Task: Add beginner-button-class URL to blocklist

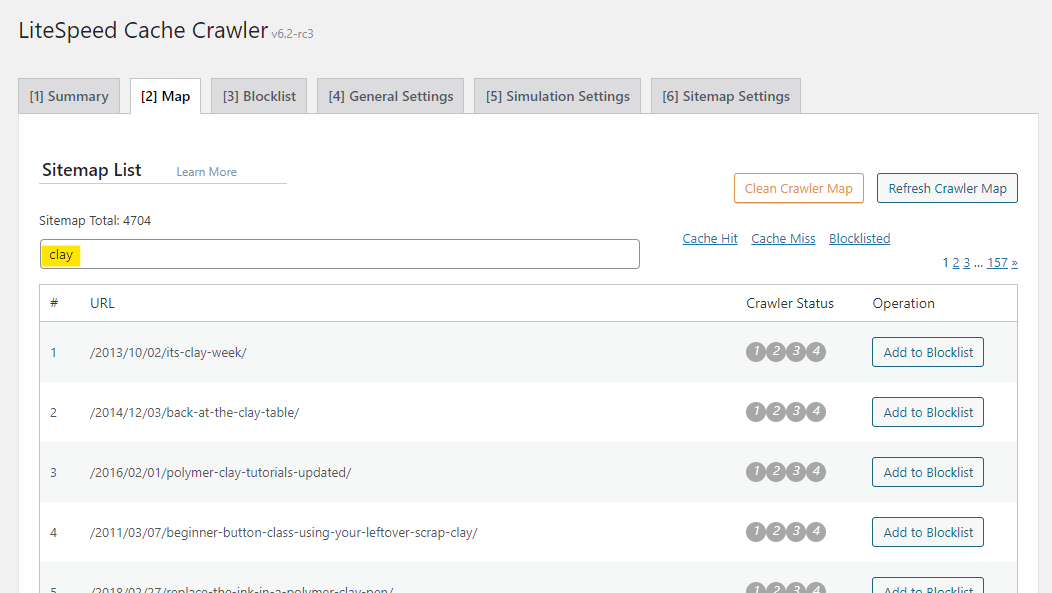Action: [928, 532]
